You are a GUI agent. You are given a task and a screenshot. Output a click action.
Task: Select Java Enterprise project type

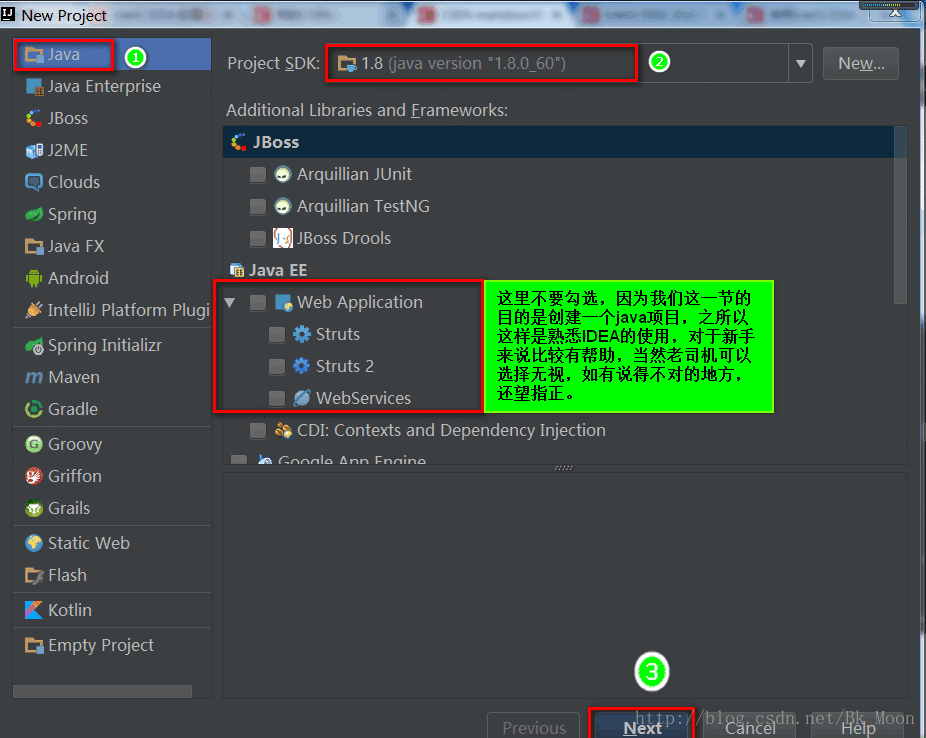104,87
